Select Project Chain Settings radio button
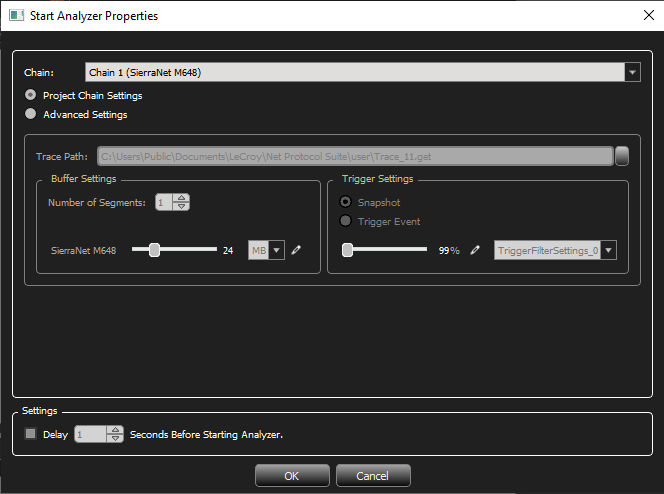The height and width of the screenshot is (494, 664). click(x=30, y=95)
